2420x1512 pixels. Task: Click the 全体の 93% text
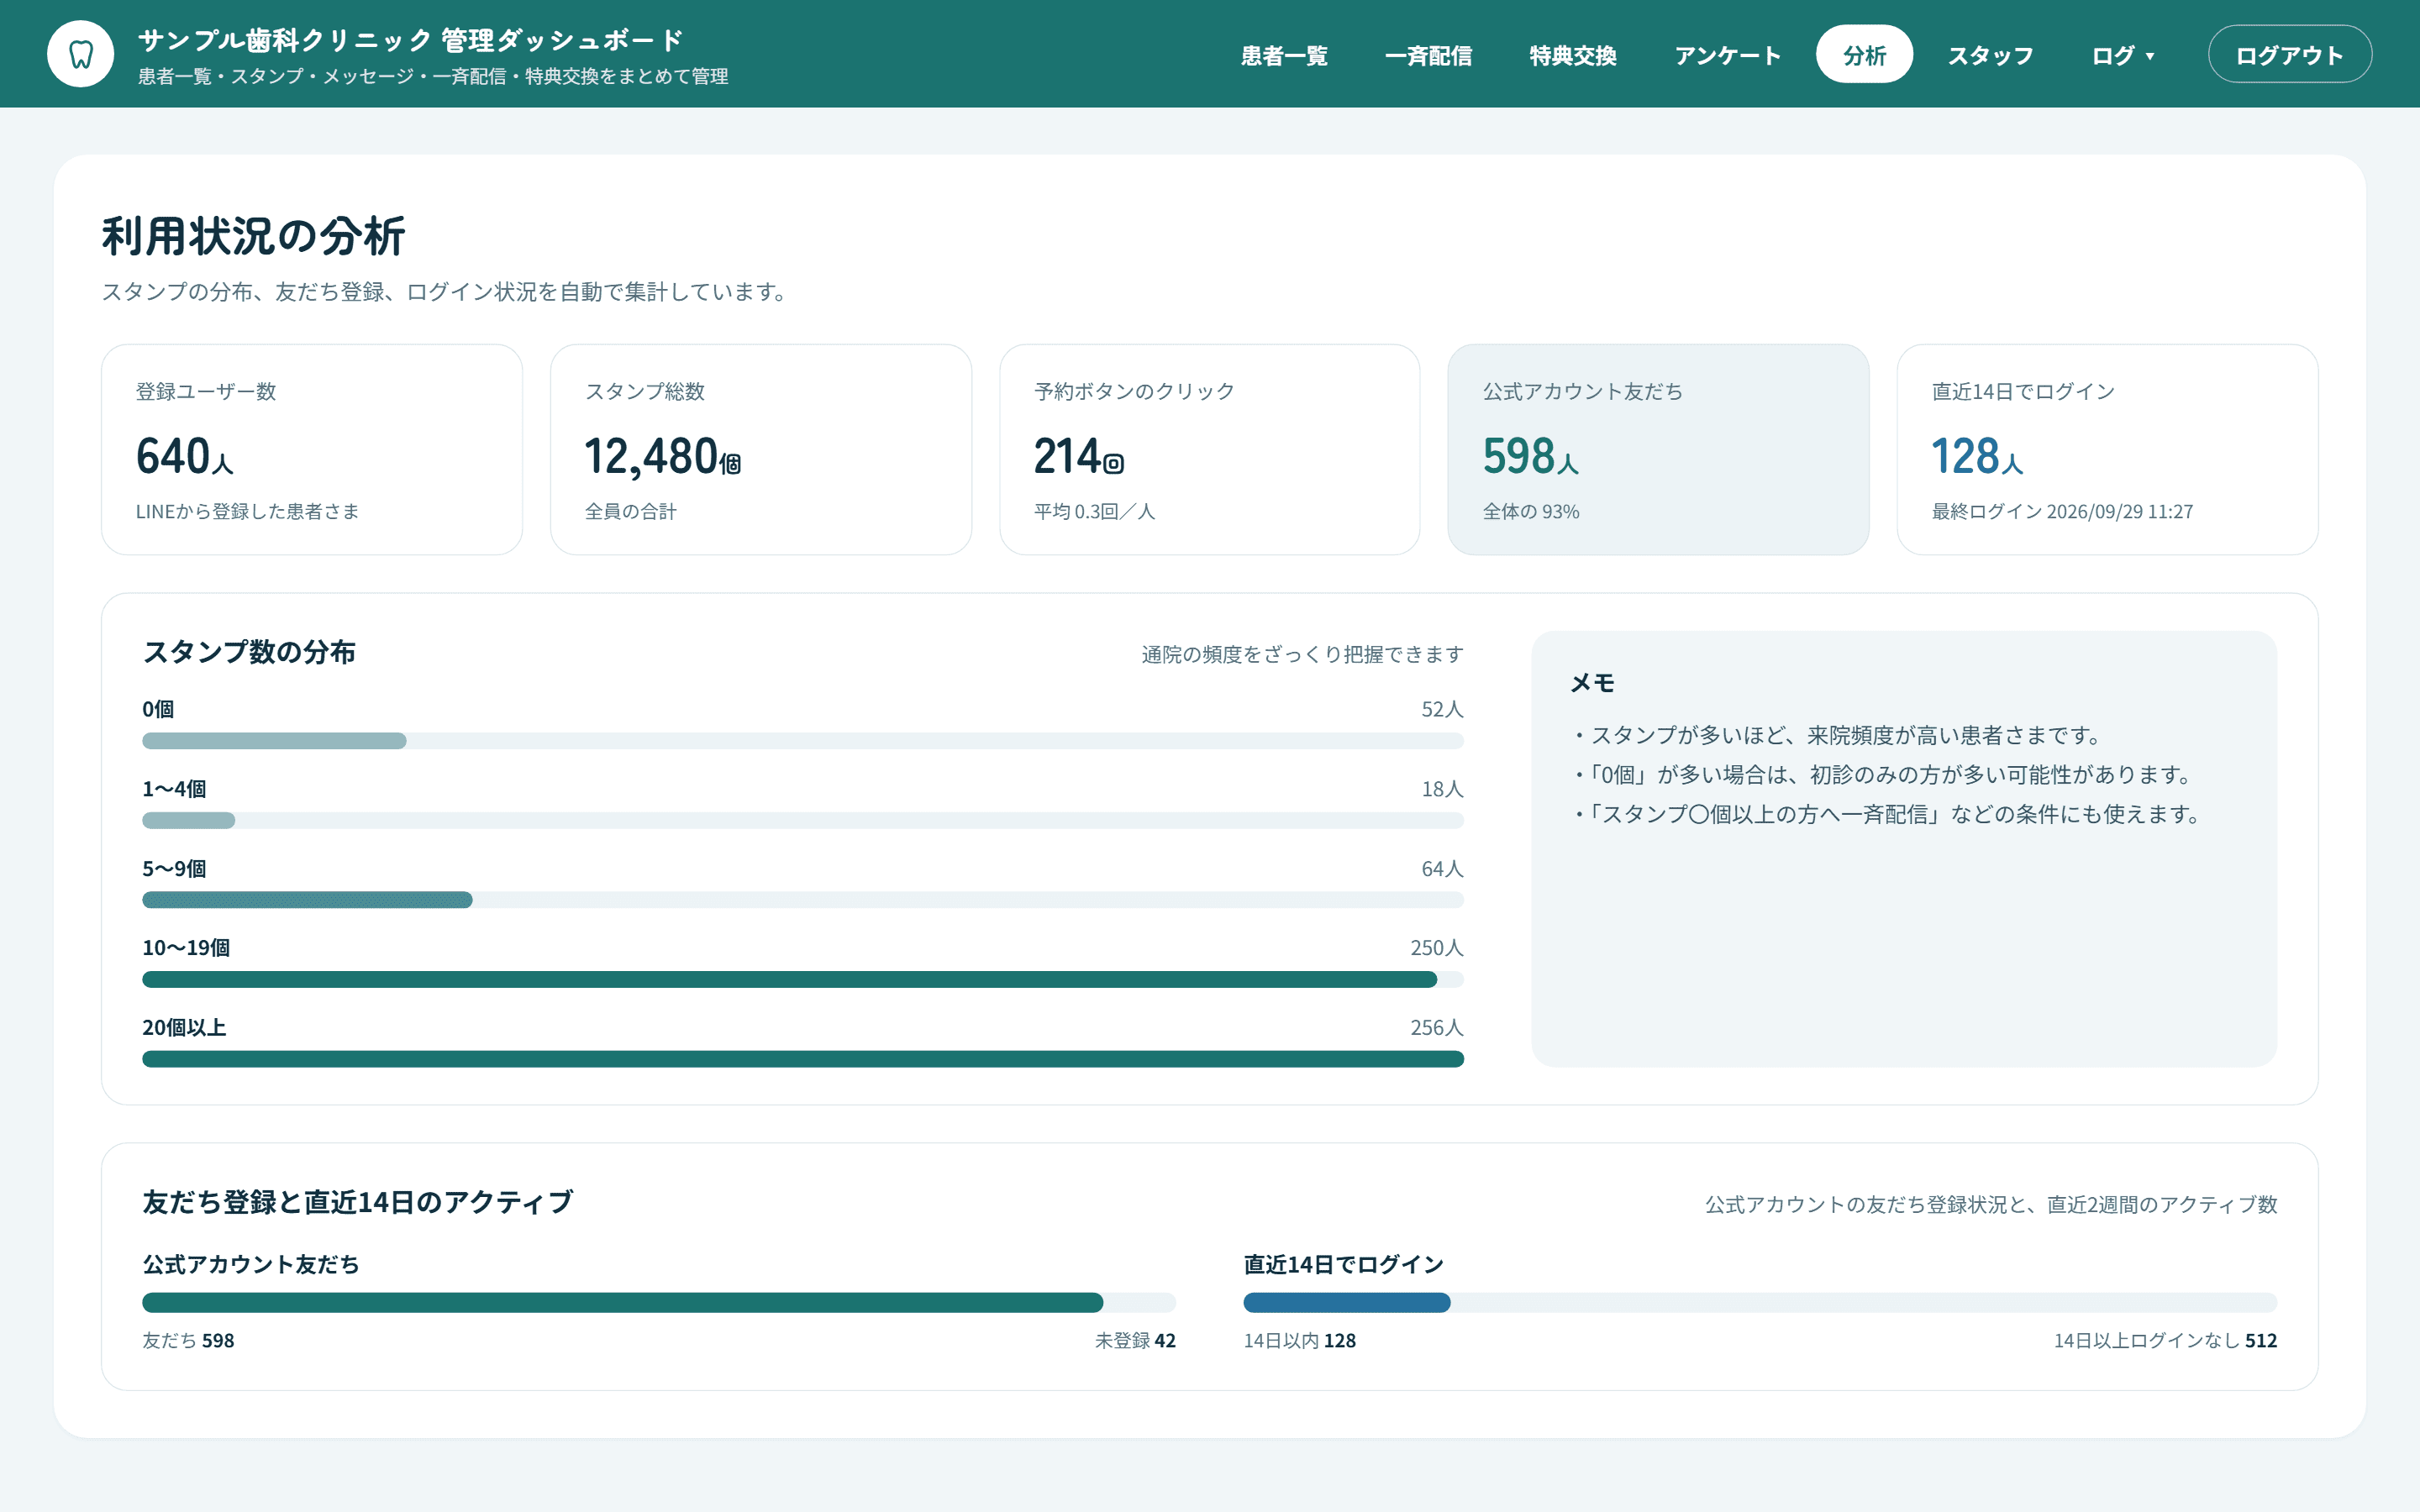(x=1530, y=512)
